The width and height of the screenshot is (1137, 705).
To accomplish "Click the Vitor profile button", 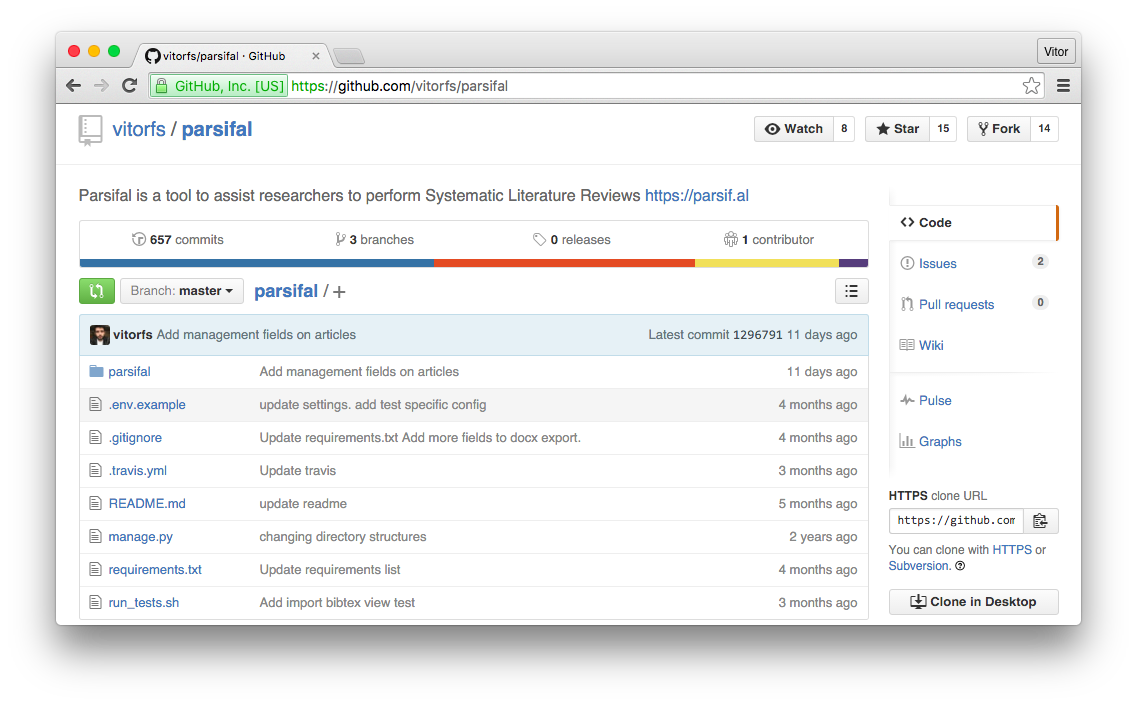I will [1056, 51].
